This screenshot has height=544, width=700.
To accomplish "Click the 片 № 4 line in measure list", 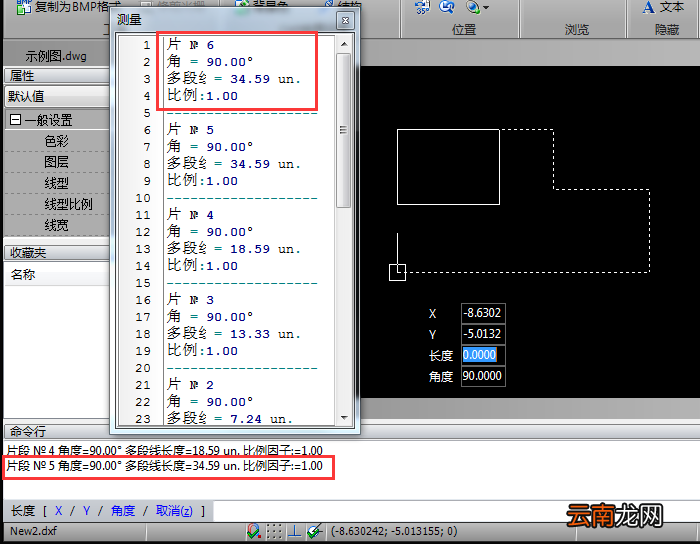I will click(x=191, y=215).
